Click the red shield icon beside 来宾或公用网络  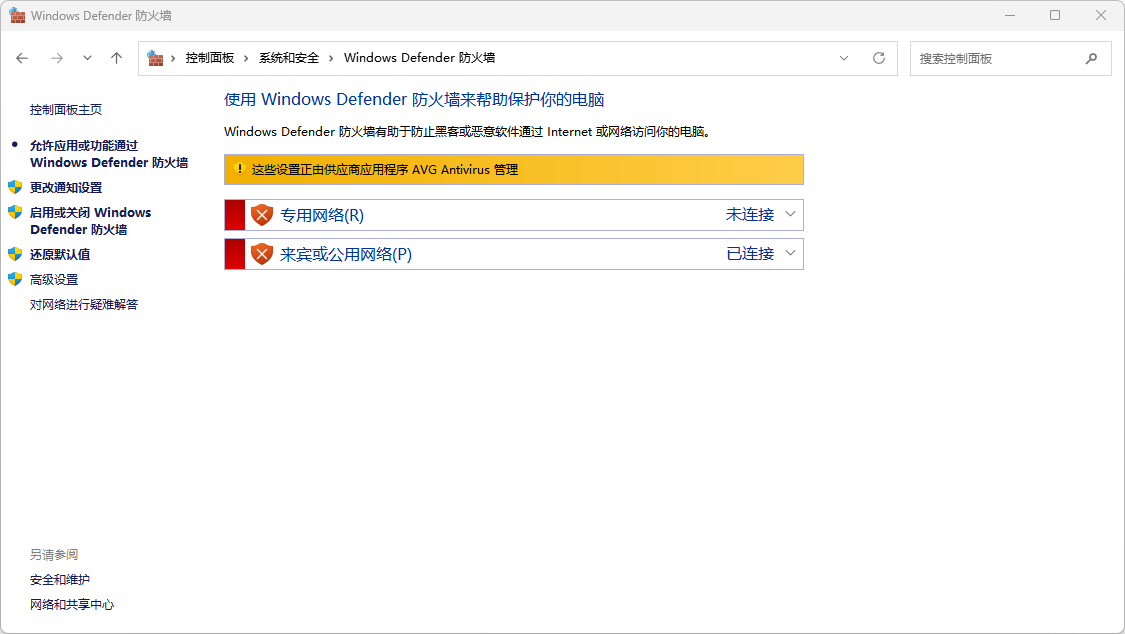[x=262, y=254]
